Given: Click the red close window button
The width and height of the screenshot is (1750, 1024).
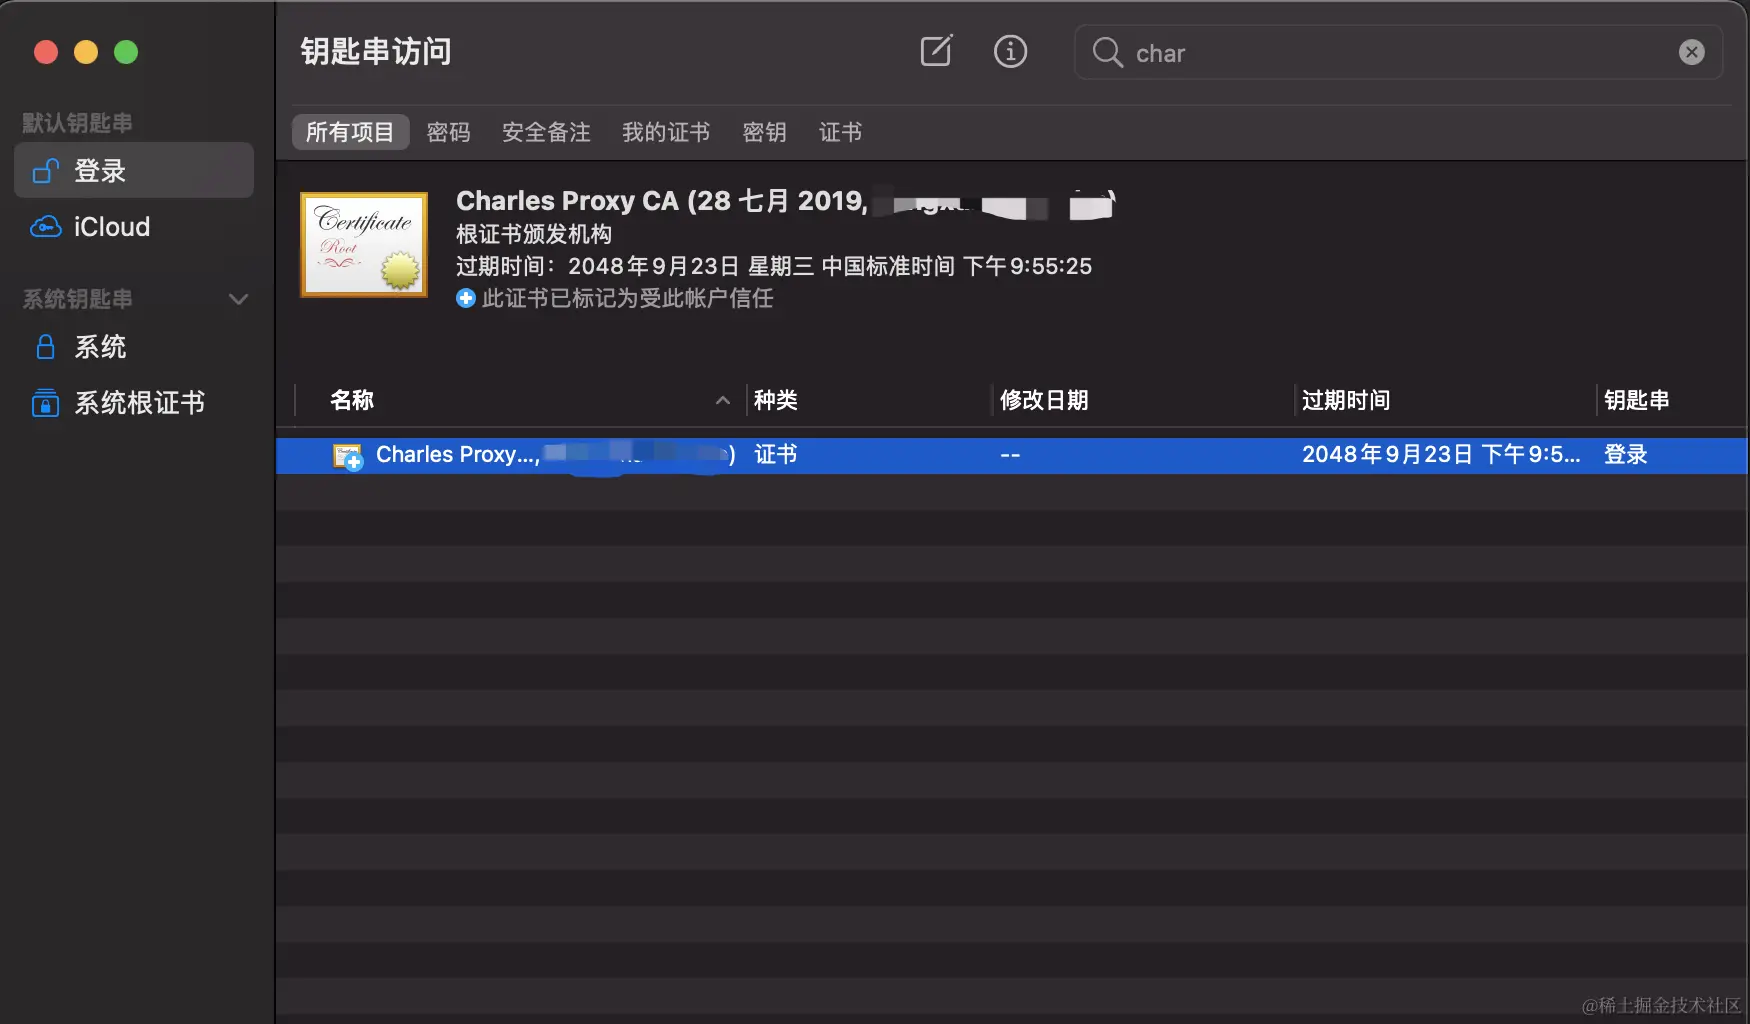Looking at the screenshot, I should [x=46, y=52].
